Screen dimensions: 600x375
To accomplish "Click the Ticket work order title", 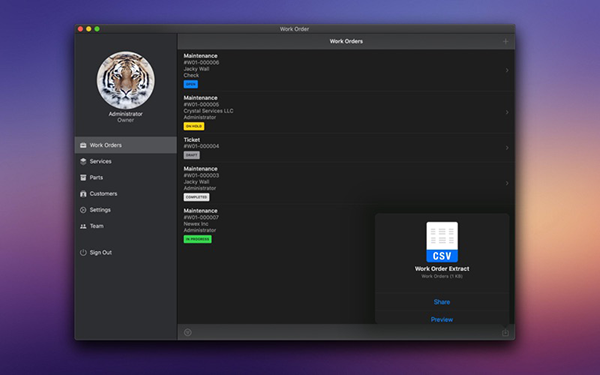I will pos(192,140).
